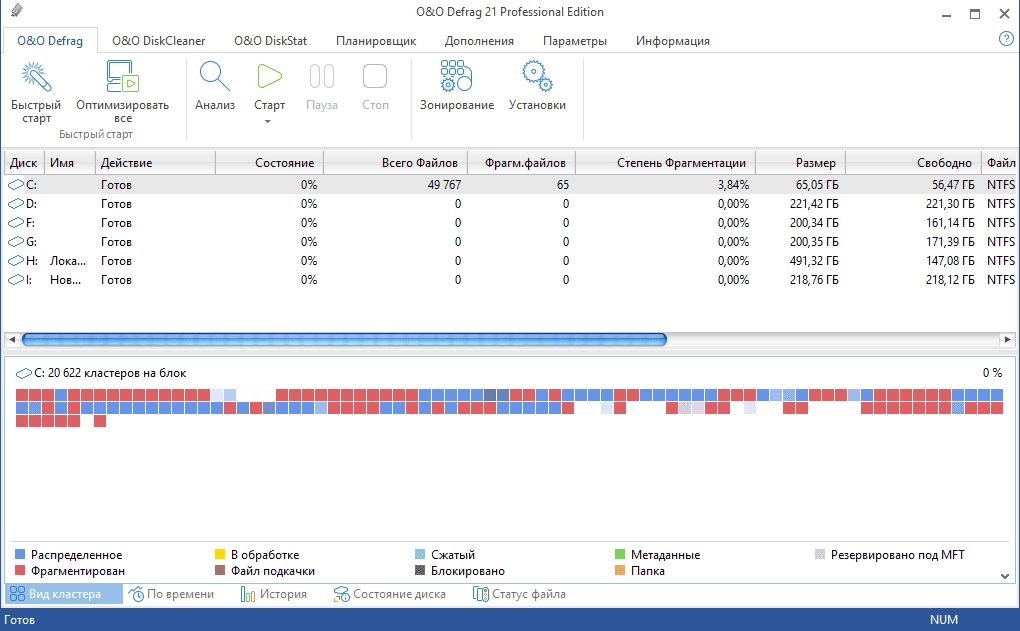Click the scrollbar left arrow
Viewport: 1020px width, 631px height.
pyautogui.click(x=12, y=339)
